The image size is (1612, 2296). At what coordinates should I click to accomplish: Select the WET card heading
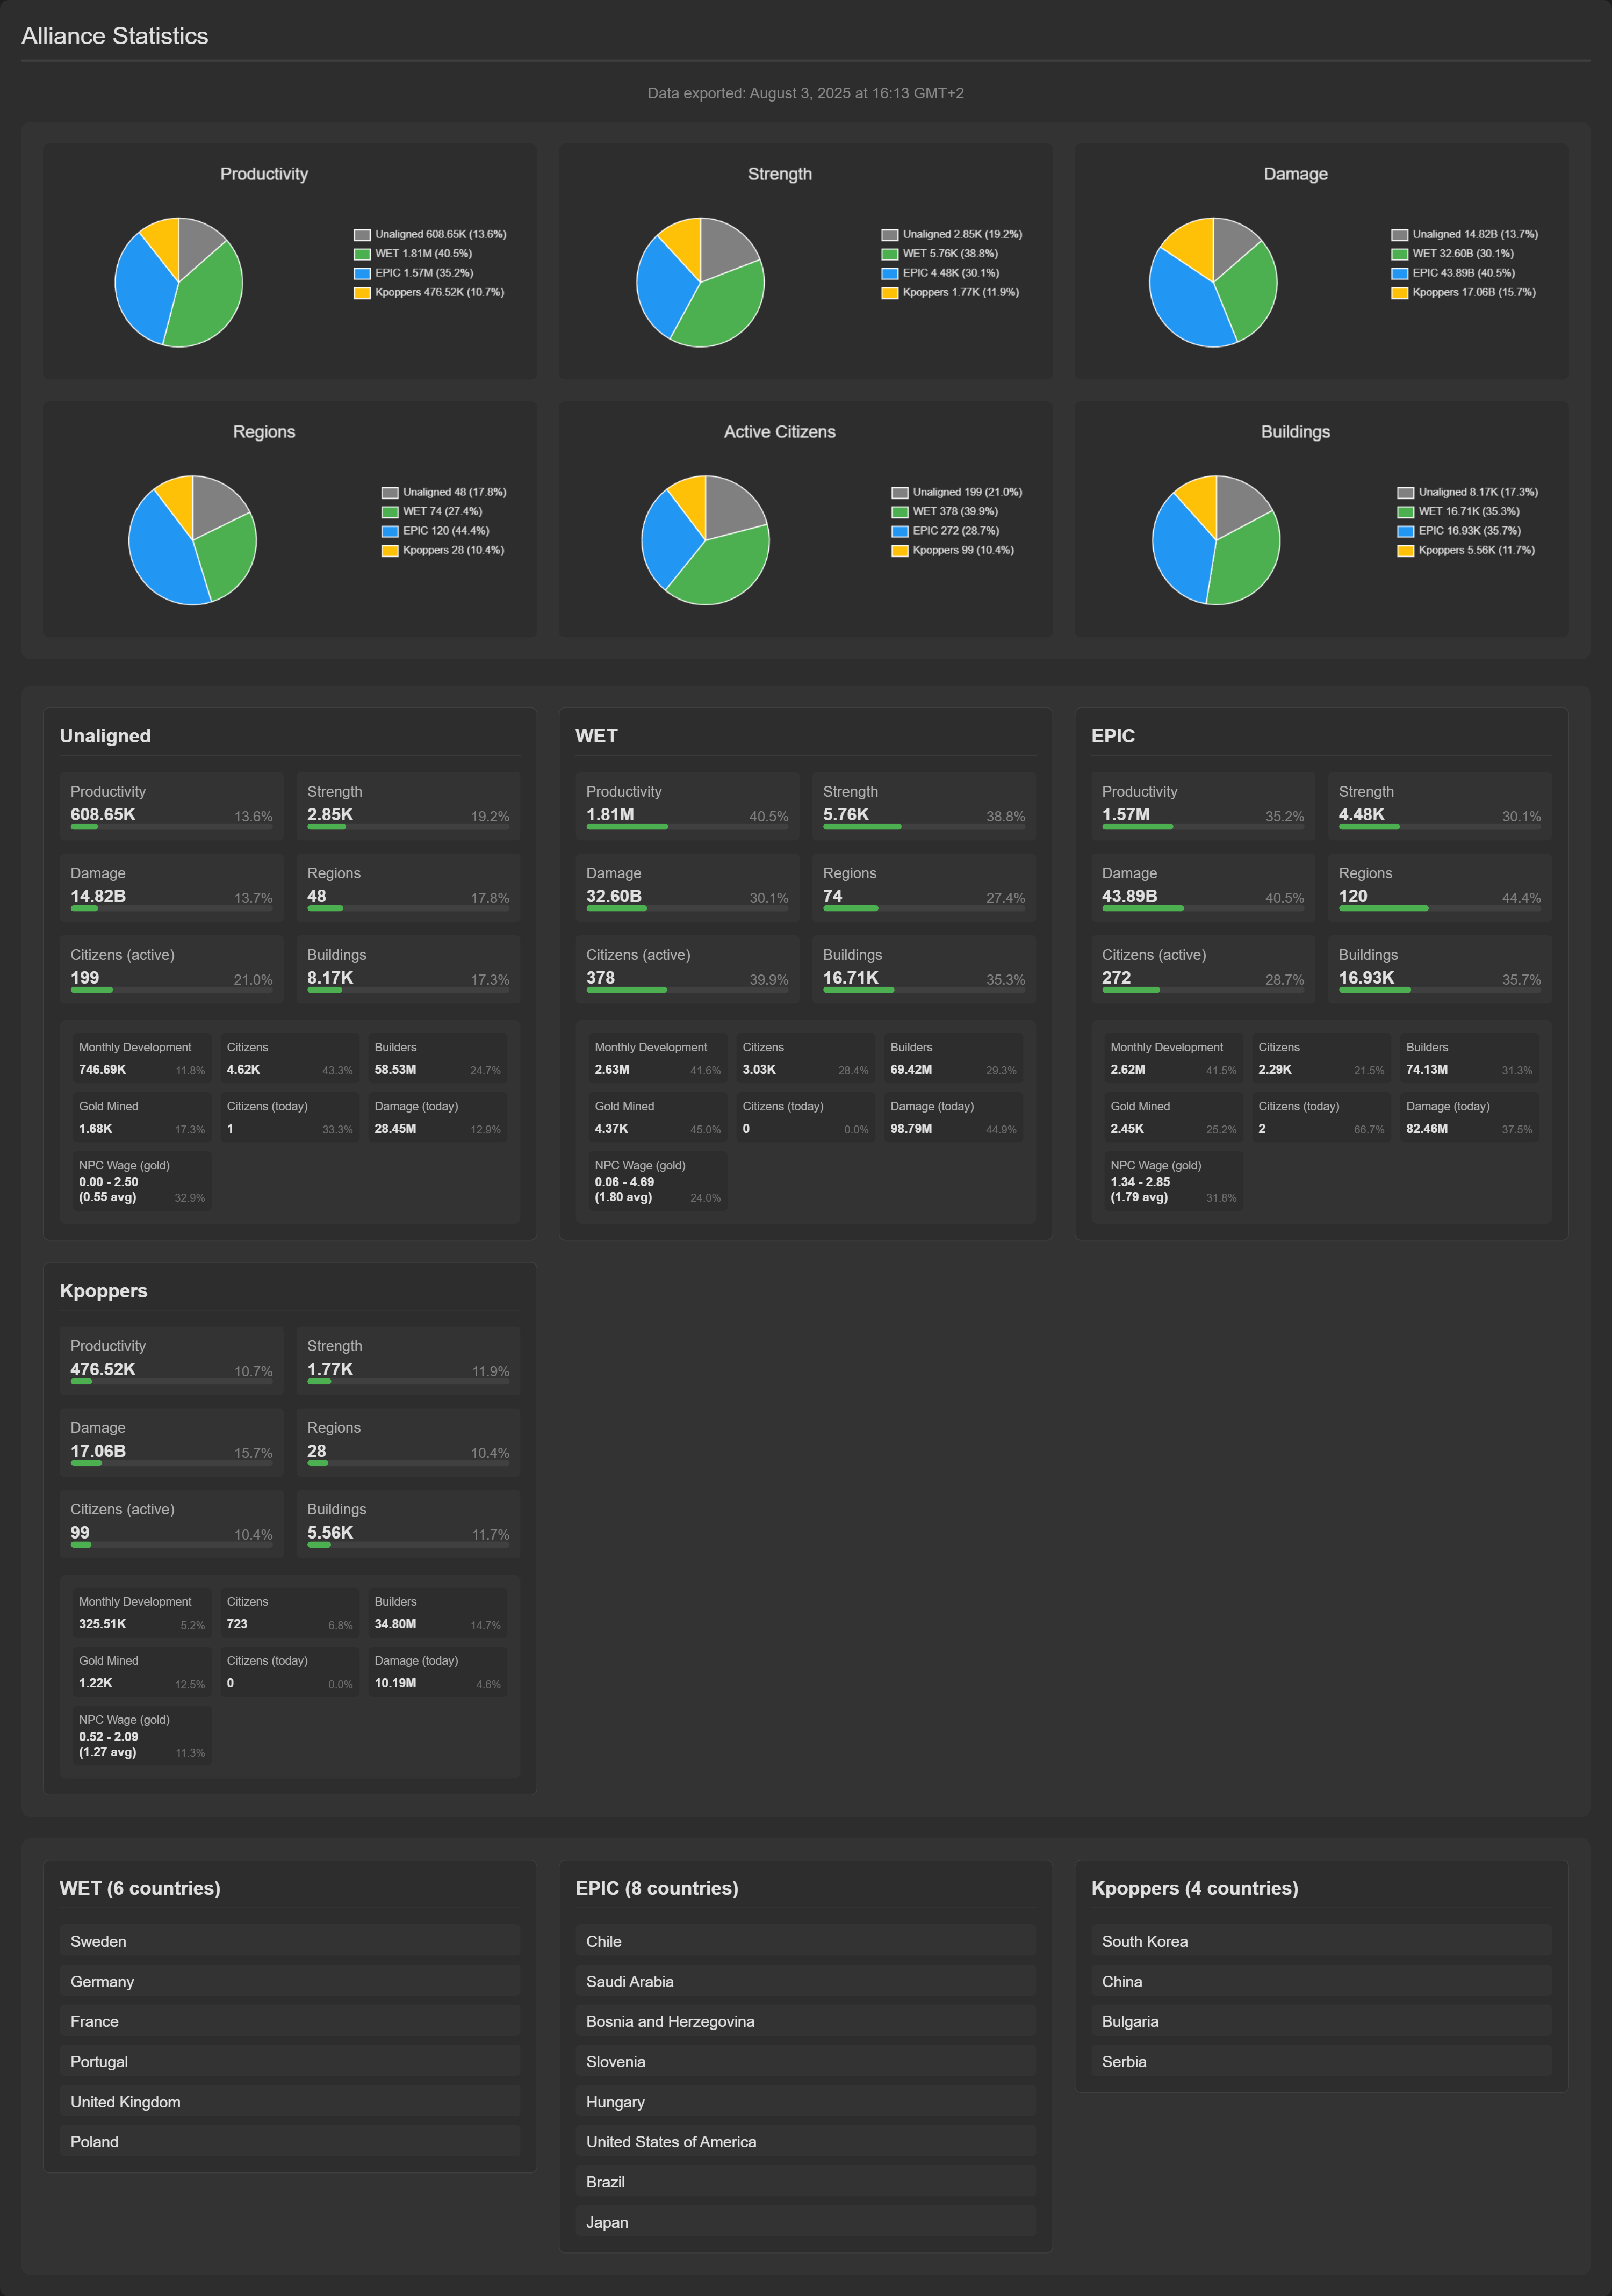597,736
